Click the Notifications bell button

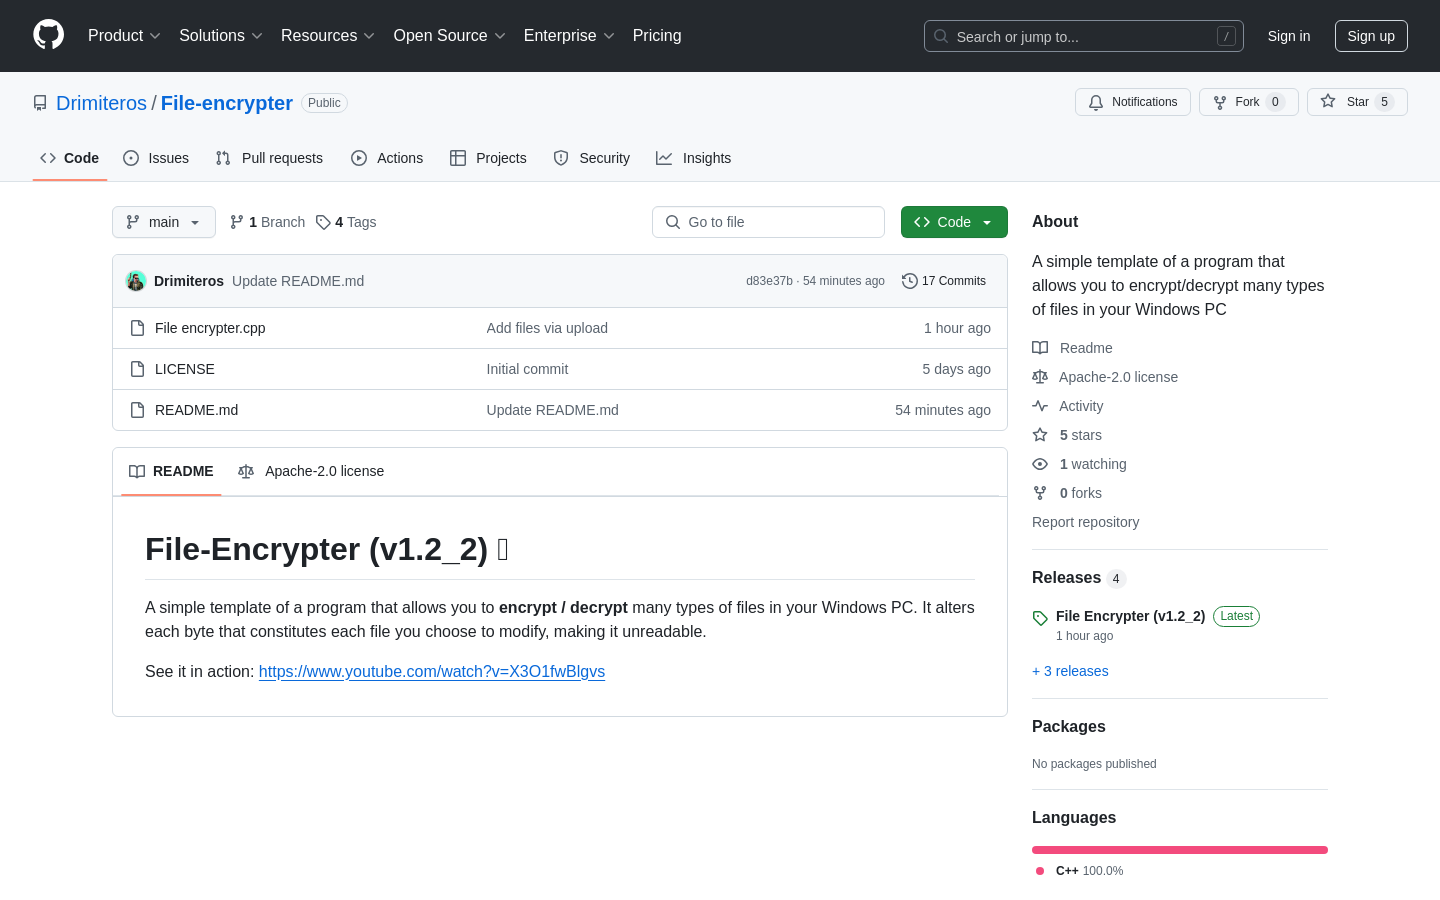1133,102
